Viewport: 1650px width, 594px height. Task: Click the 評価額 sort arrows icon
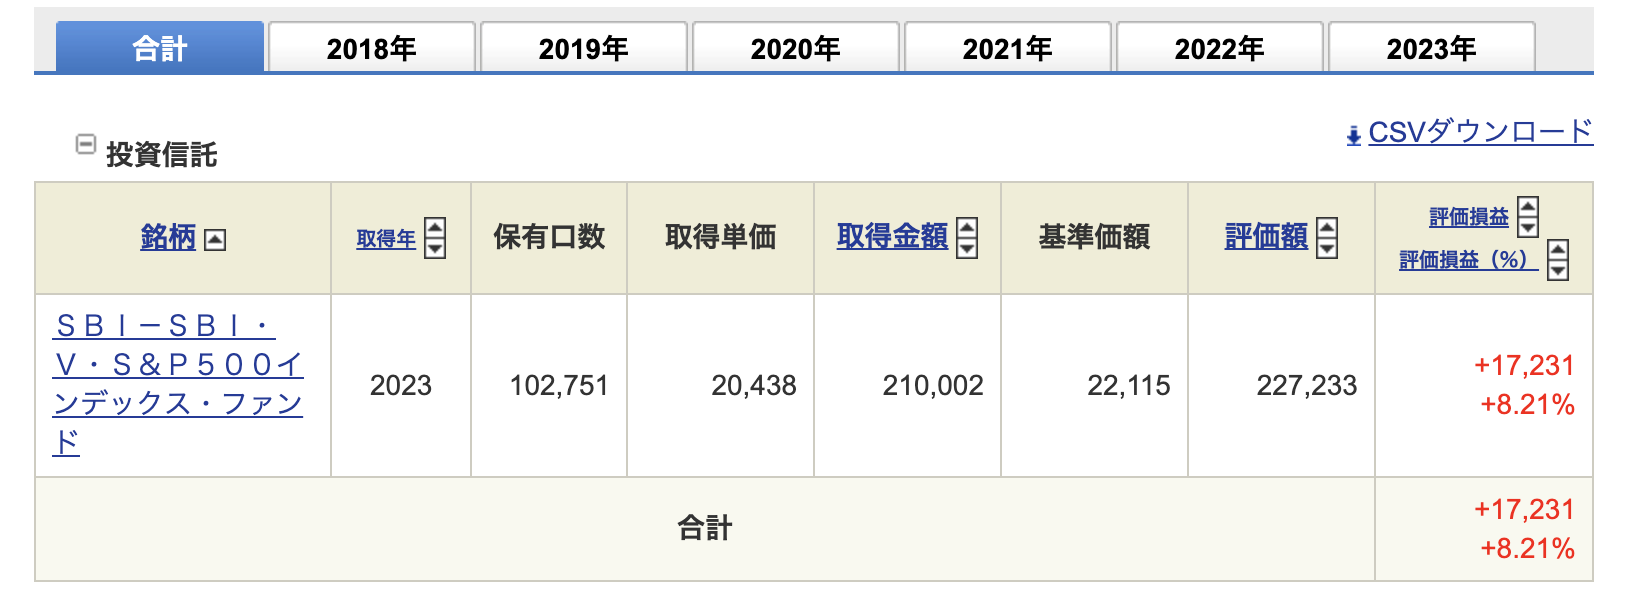click(x=1327, y=238)
